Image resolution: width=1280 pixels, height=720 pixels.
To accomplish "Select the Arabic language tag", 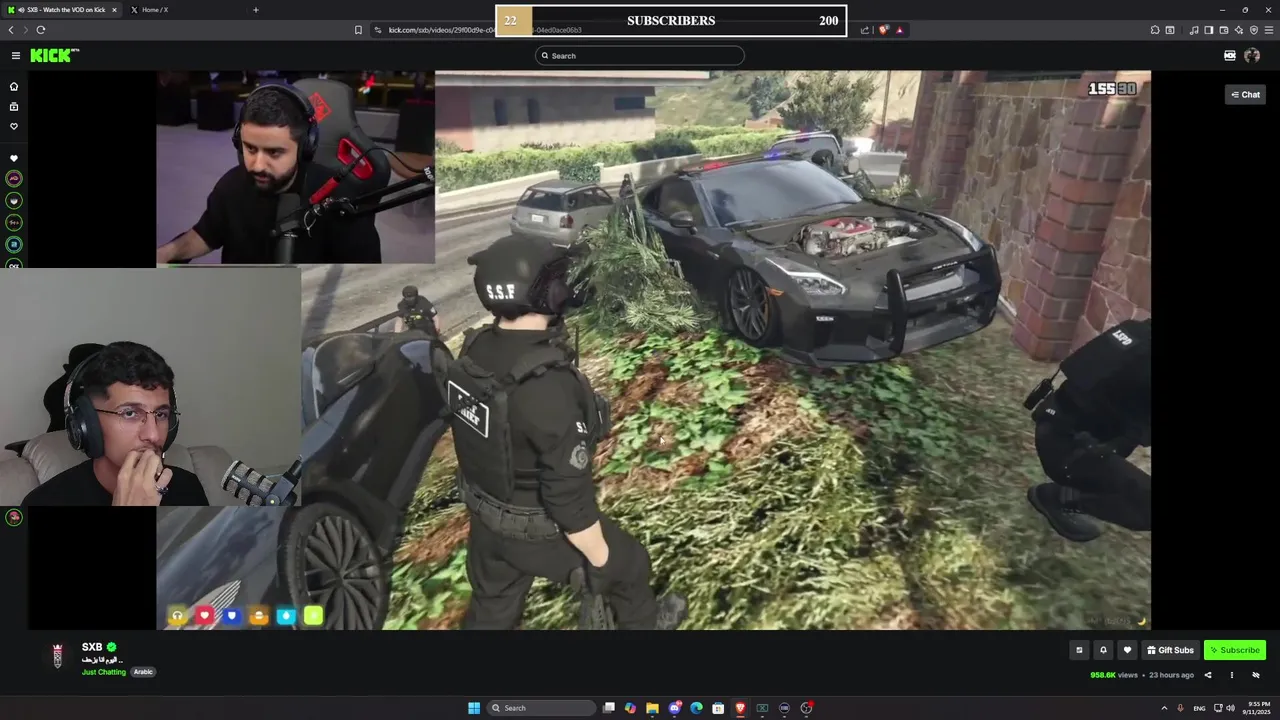I will (x=143, y=672).
